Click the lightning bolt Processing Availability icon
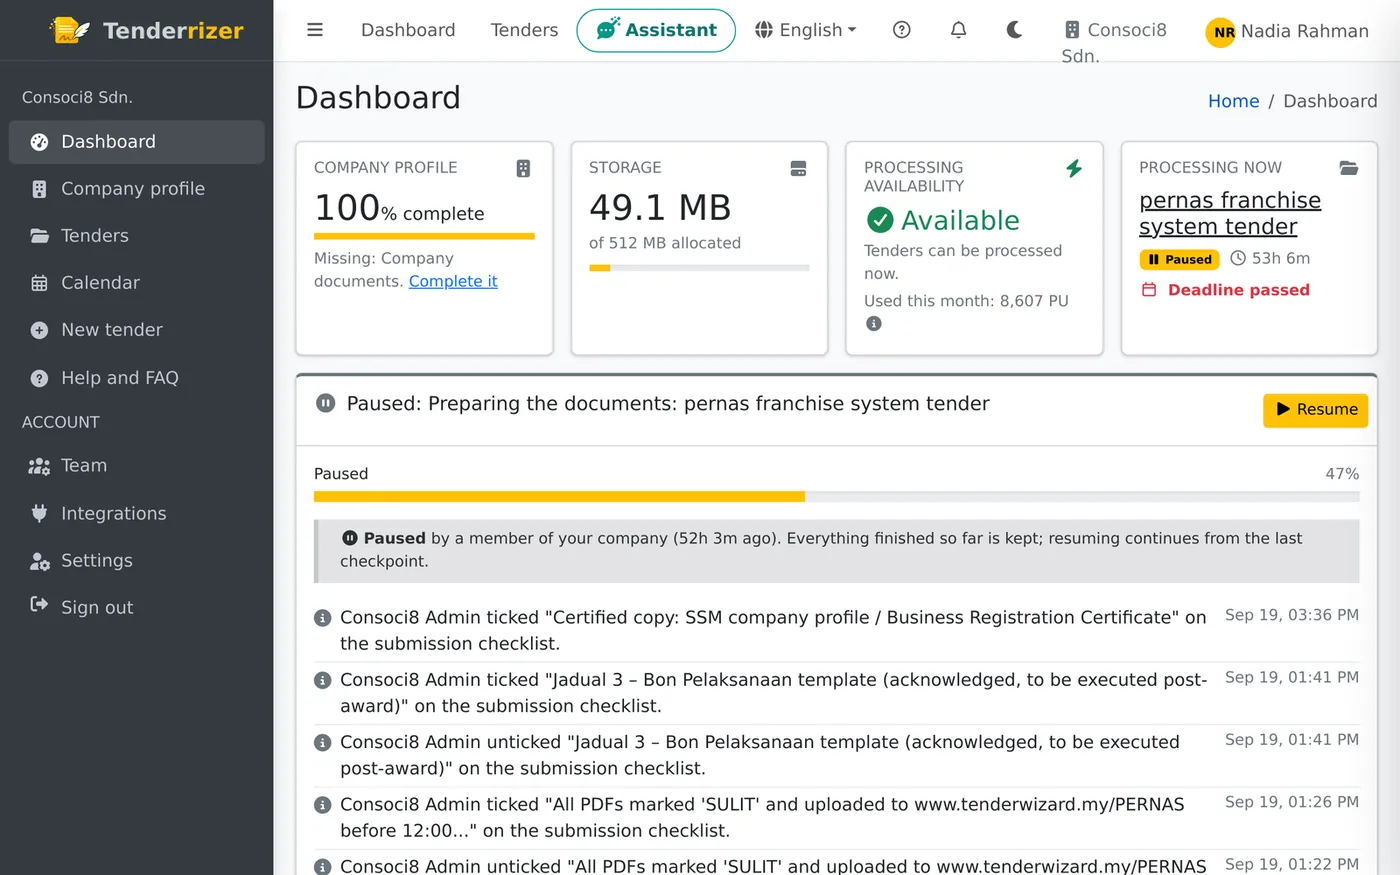Screen dimensions: 1400x875 1074,169
